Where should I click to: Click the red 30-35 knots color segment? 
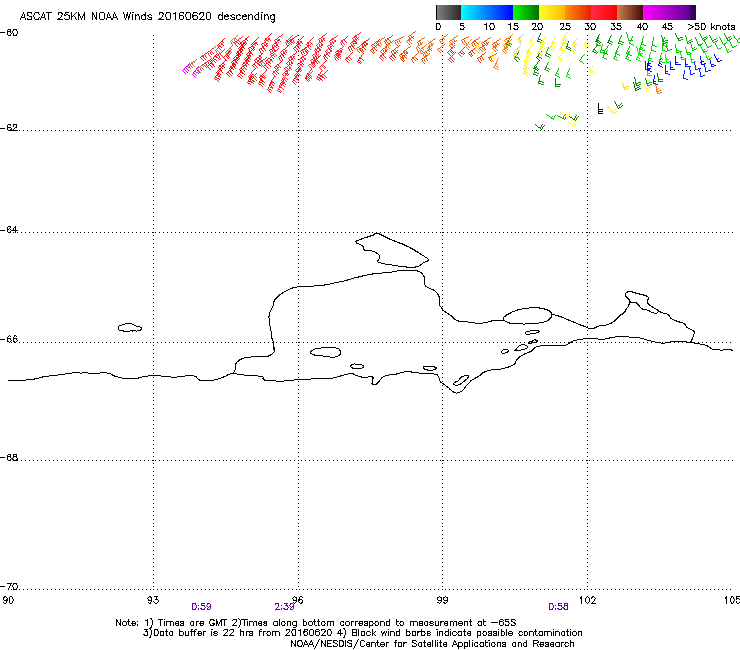(x=604, y=12)
